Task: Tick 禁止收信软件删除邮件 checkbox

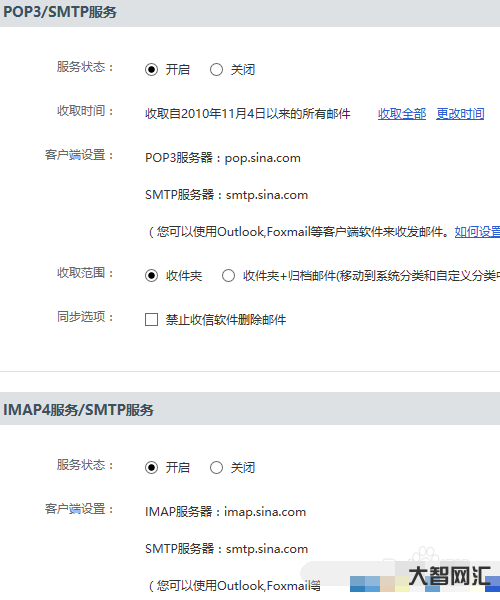Action: [x=151, y=320]
